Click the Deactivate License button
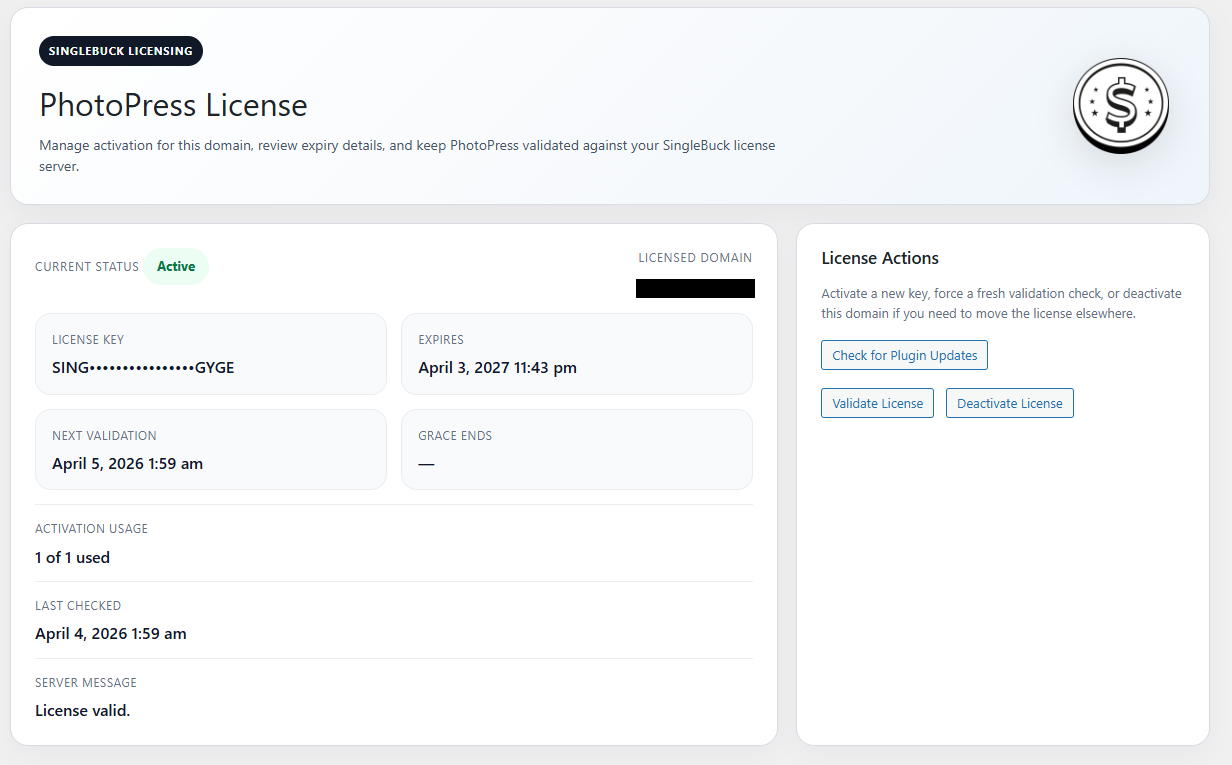This screenshot has height=765, width=1232. (1010, 403)
